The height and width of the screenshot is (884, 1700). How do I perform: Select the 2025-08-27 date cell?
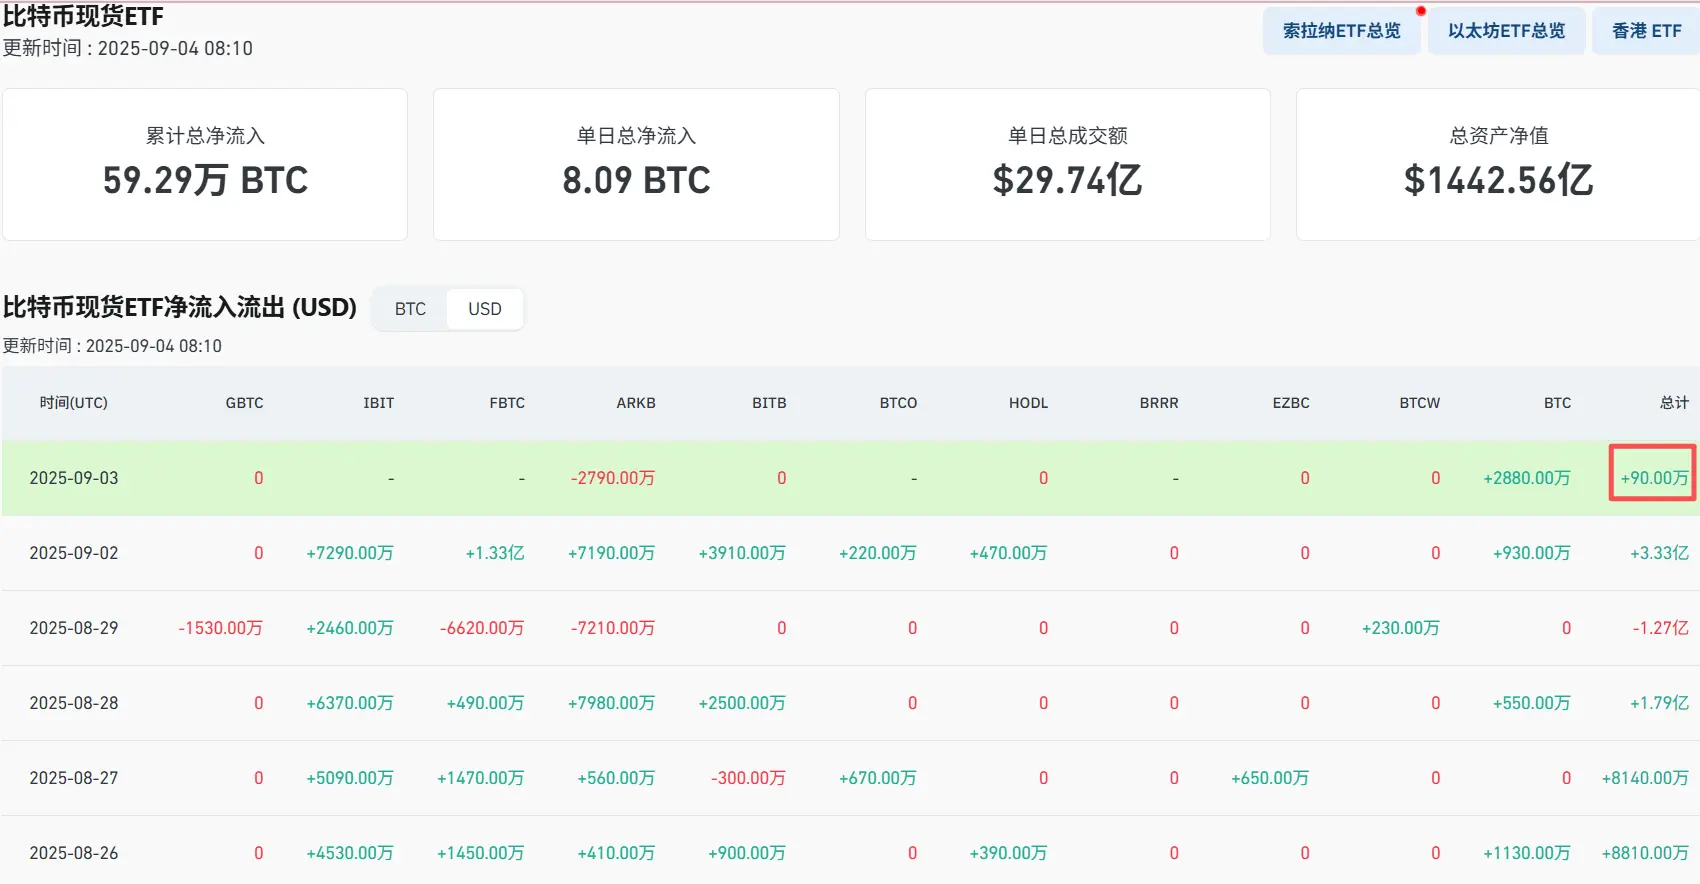pyautogui.click(x=74, y=778)
